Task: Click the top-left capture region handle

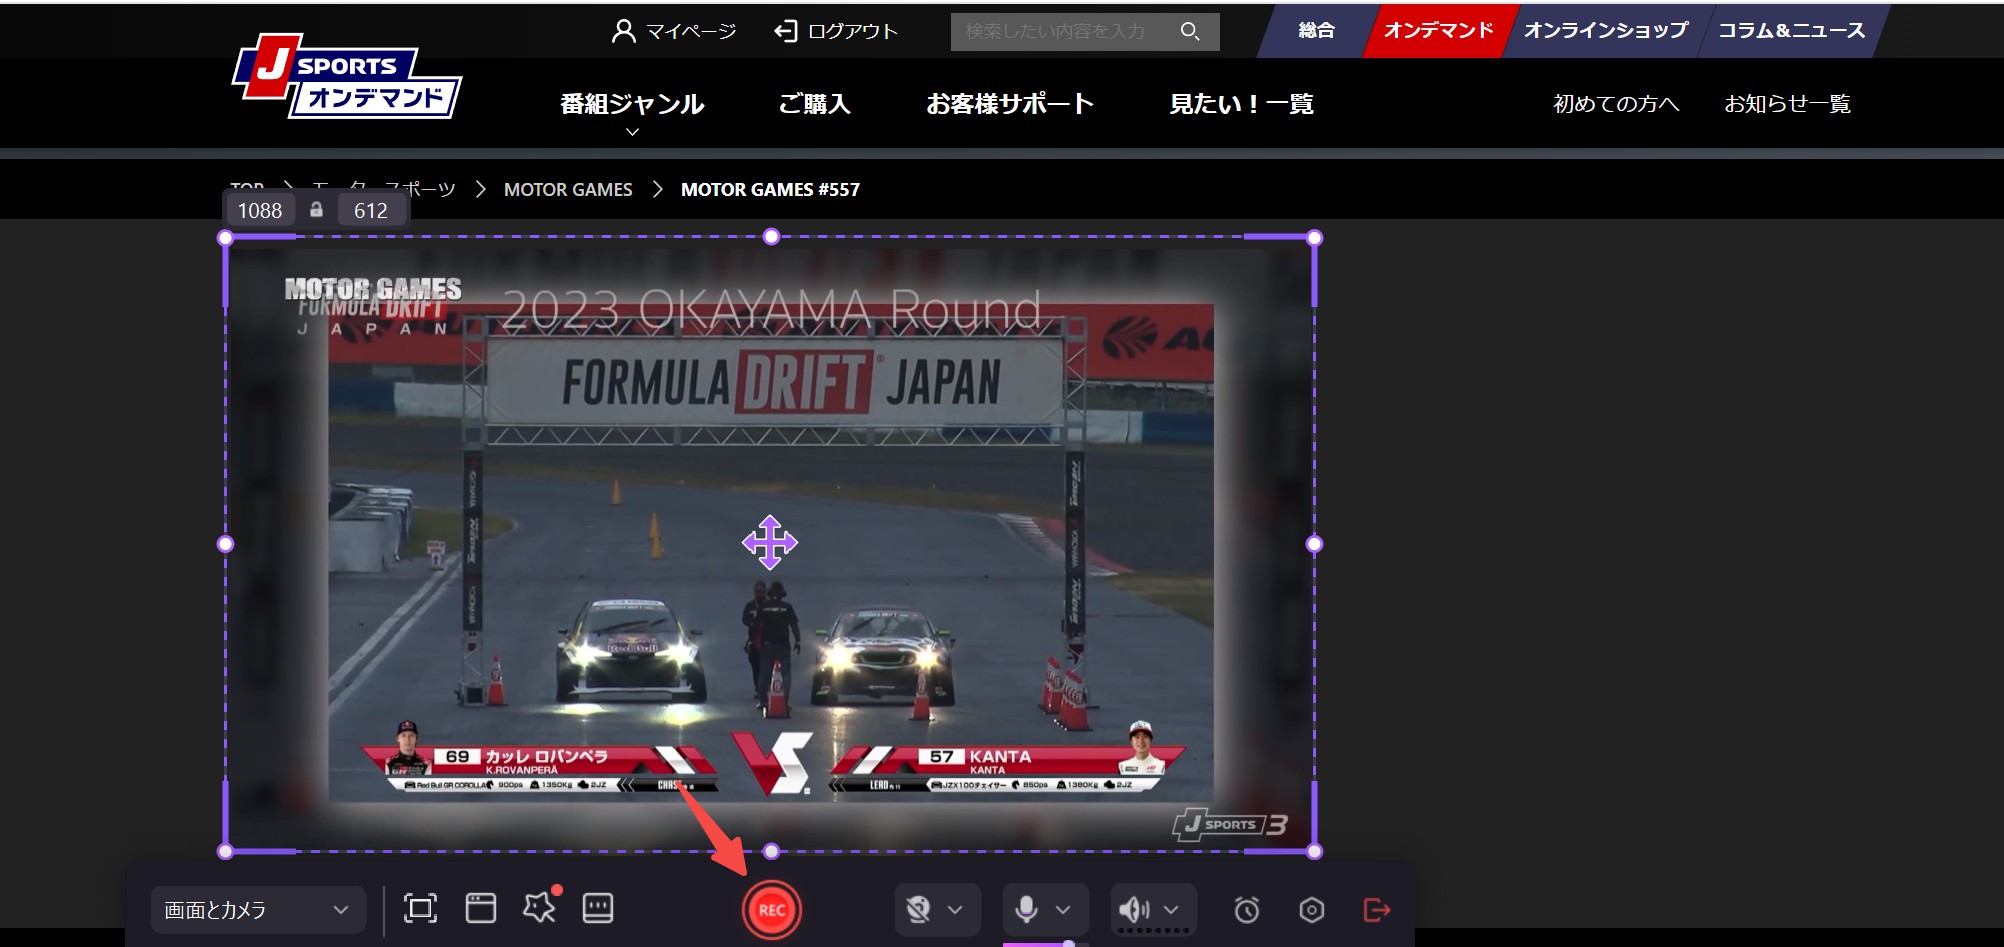Action: [x=226, y=238]
